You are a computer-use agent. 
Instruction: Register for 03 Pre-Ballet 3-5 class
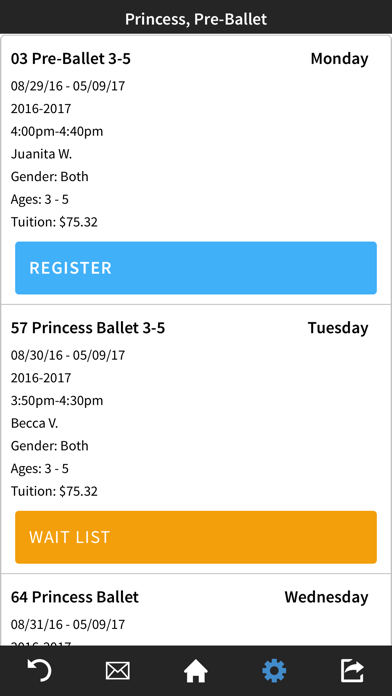click(196, 268)
